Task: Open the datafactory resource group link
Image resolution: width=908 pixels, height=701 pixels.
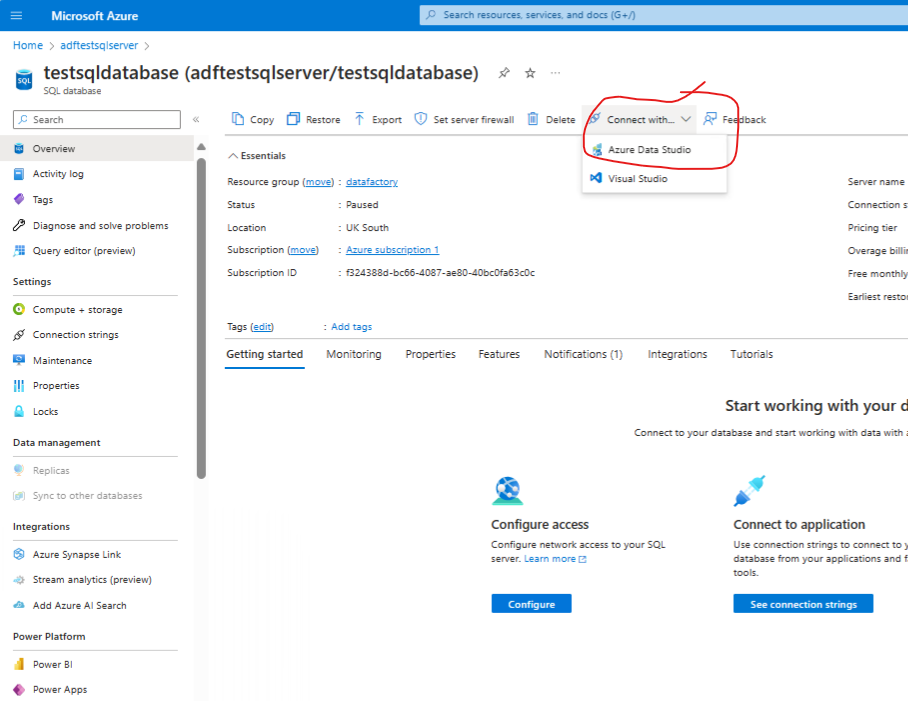Action: point(372,182)
